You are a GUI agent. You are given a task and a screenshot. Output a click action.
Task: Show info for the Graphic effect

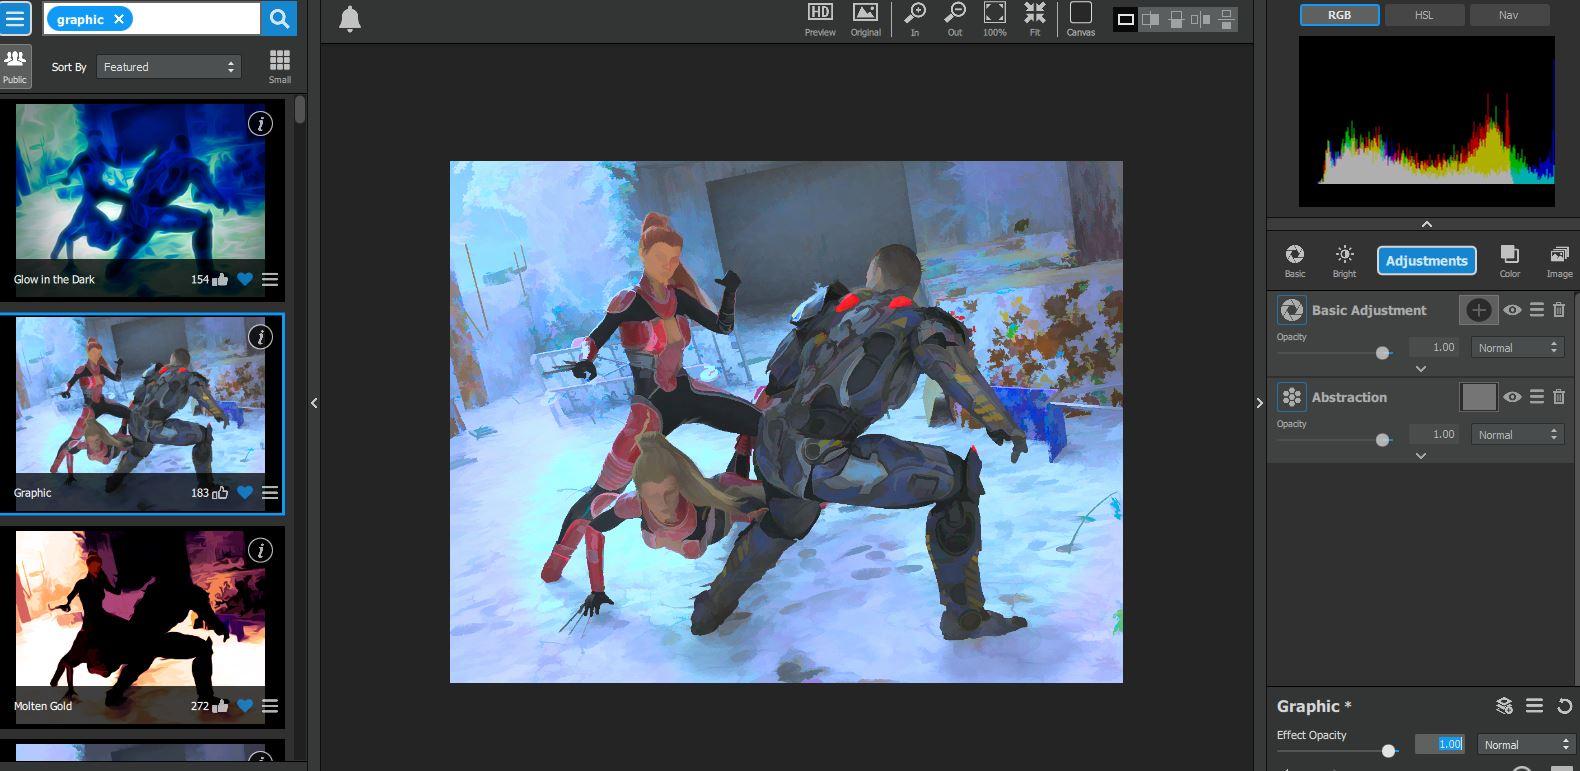260,336
